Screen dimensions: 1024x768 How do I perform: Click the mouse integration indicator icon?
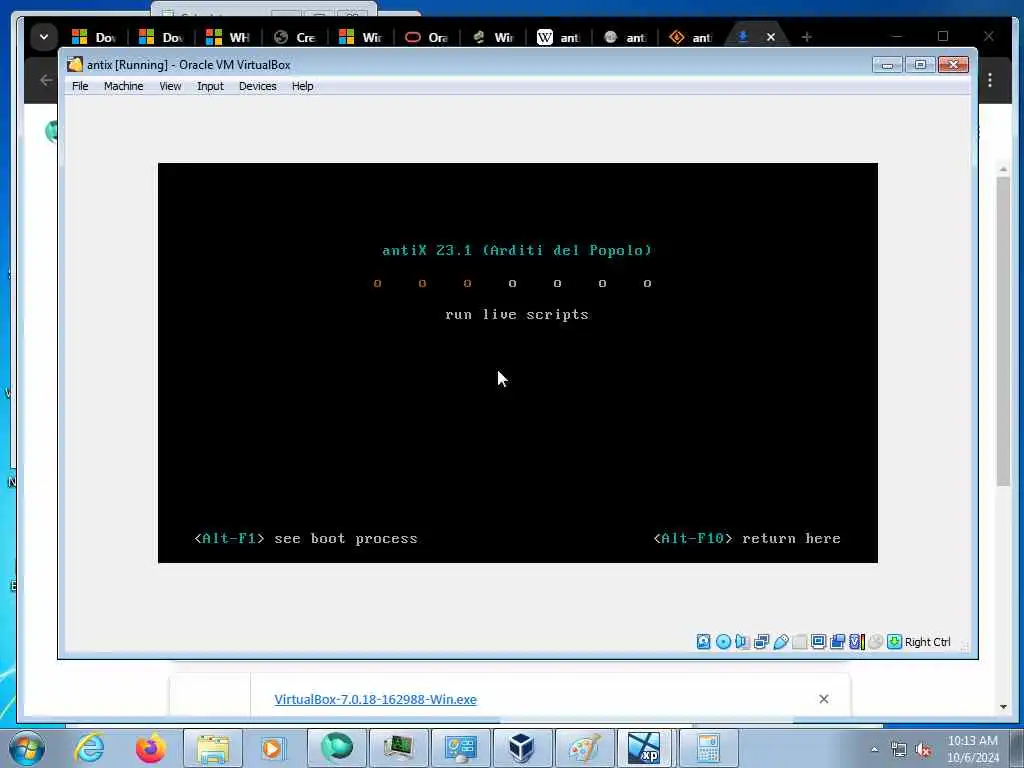point(876,642)
